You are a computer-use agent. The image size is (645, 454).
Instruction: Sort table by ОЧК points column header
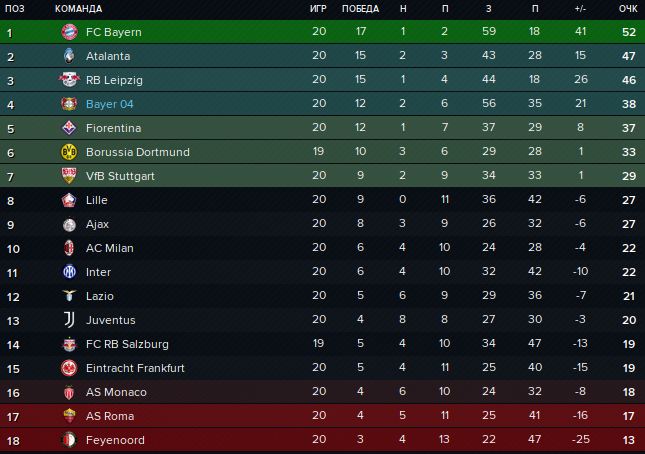pyautogui.click(x=628, y=9)
